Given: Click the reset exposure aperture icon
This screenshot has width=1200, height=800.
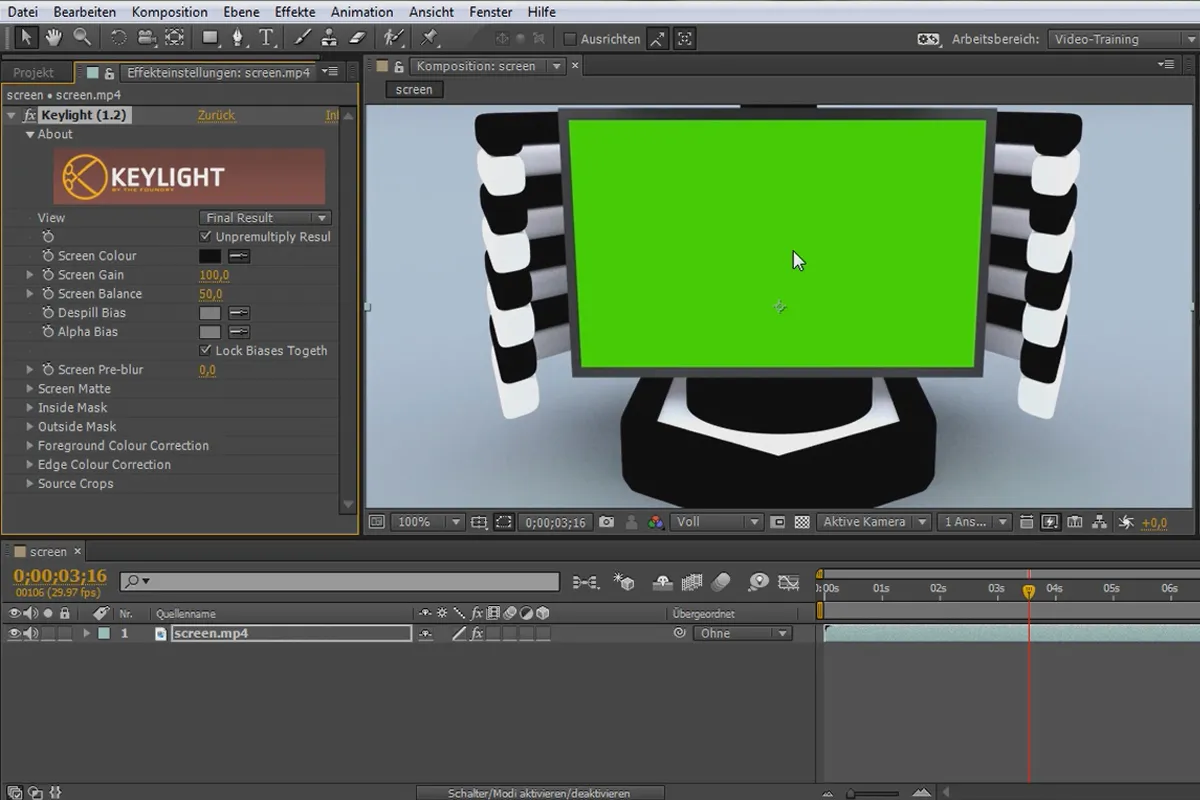Looking at the screenshot, I should [1126, 522].
